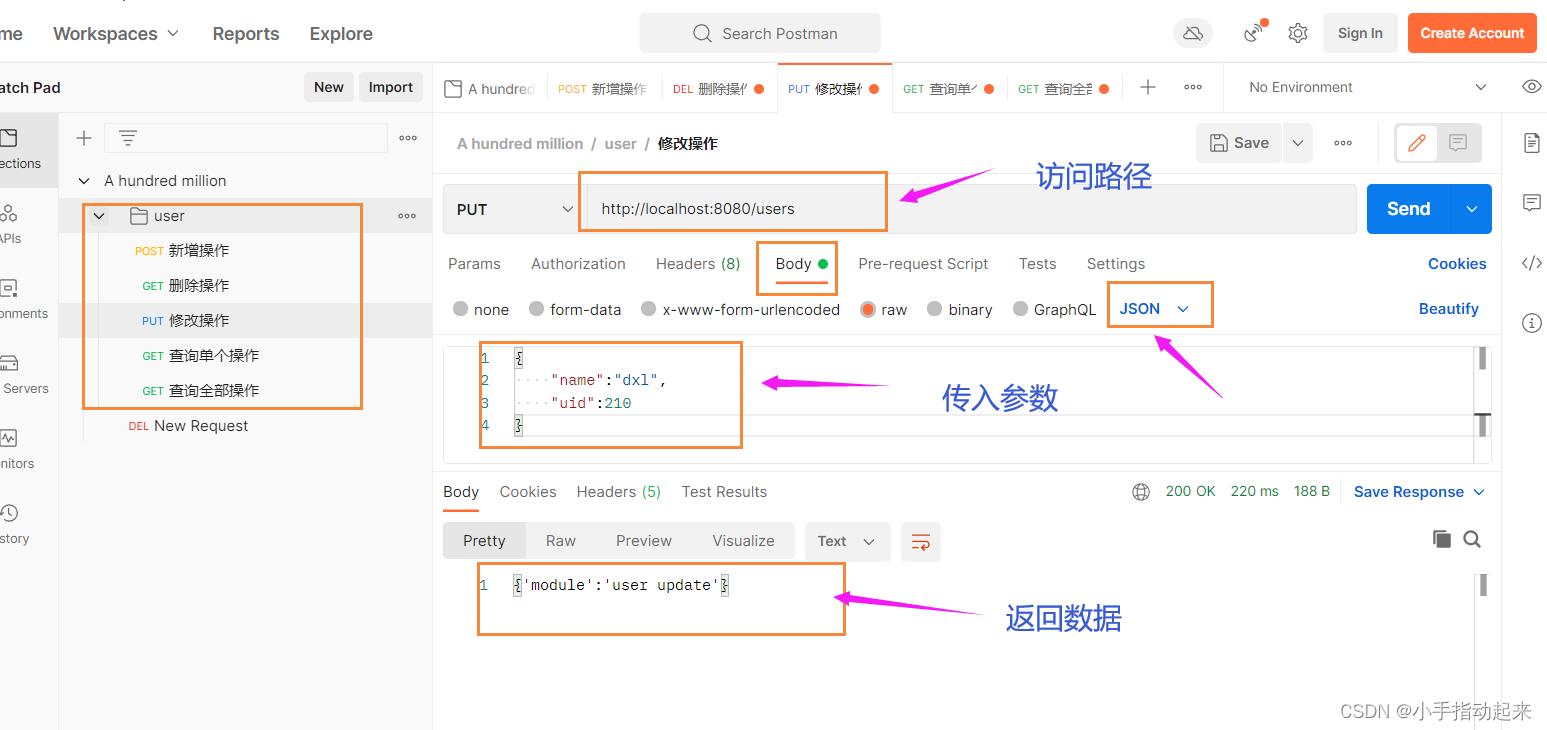
Task: Open the No Environment dropdown
Action: point(1367,87)
